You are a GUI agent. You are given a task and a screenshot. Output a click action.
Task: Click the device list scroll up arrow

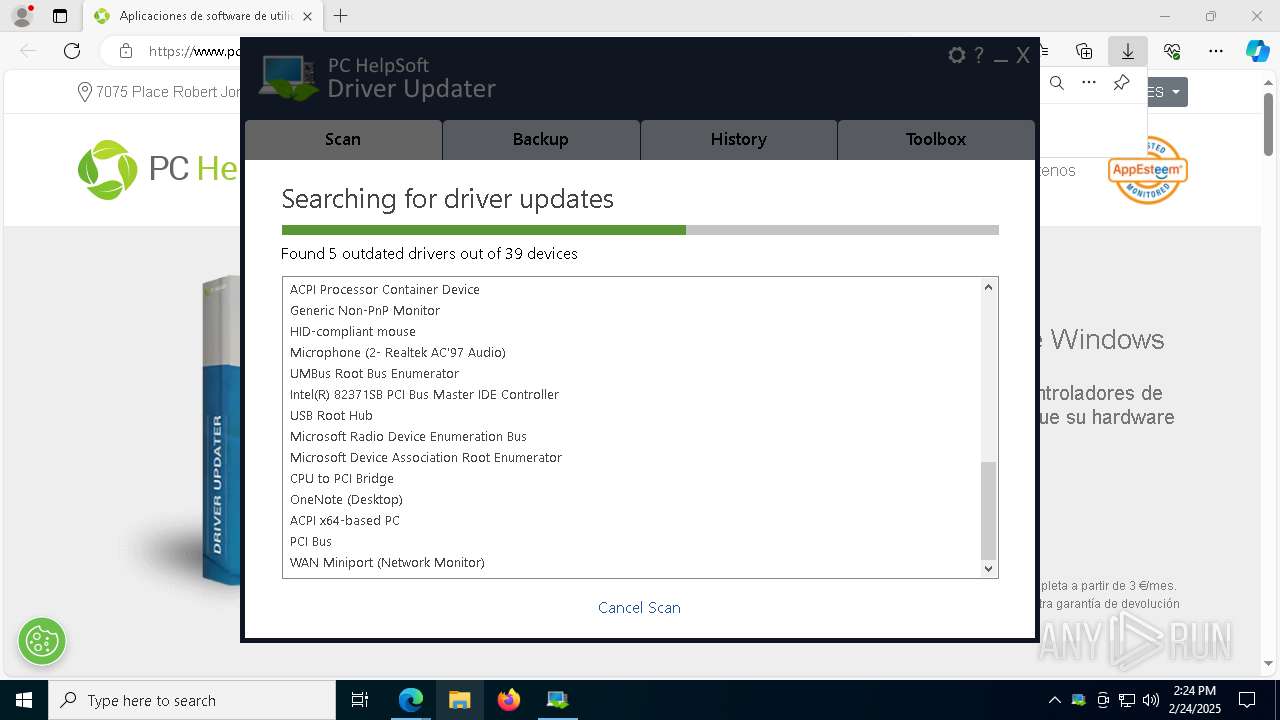(988, 287)
